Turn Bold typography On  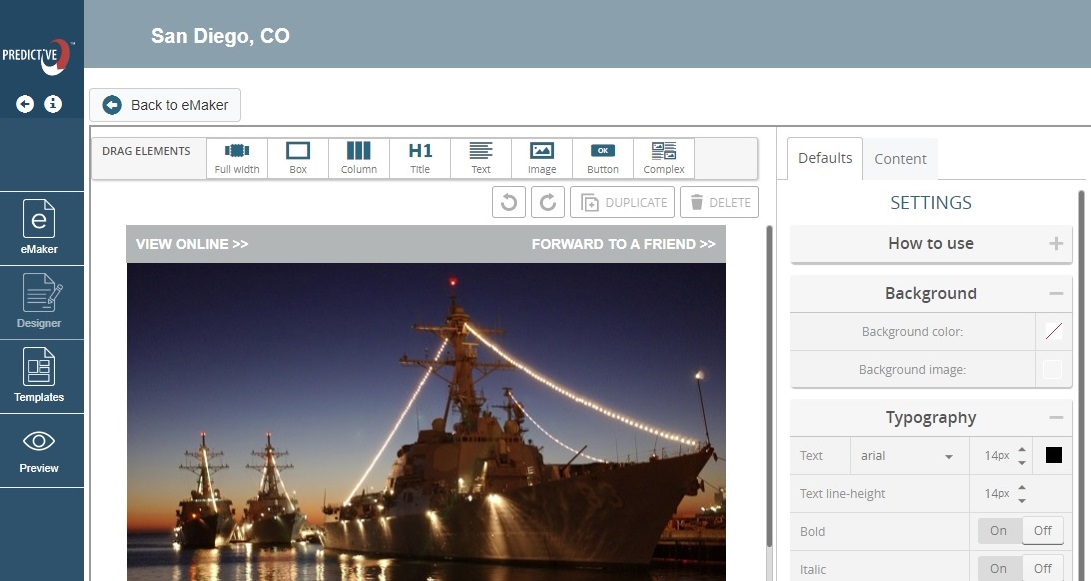tap(998, 531)
